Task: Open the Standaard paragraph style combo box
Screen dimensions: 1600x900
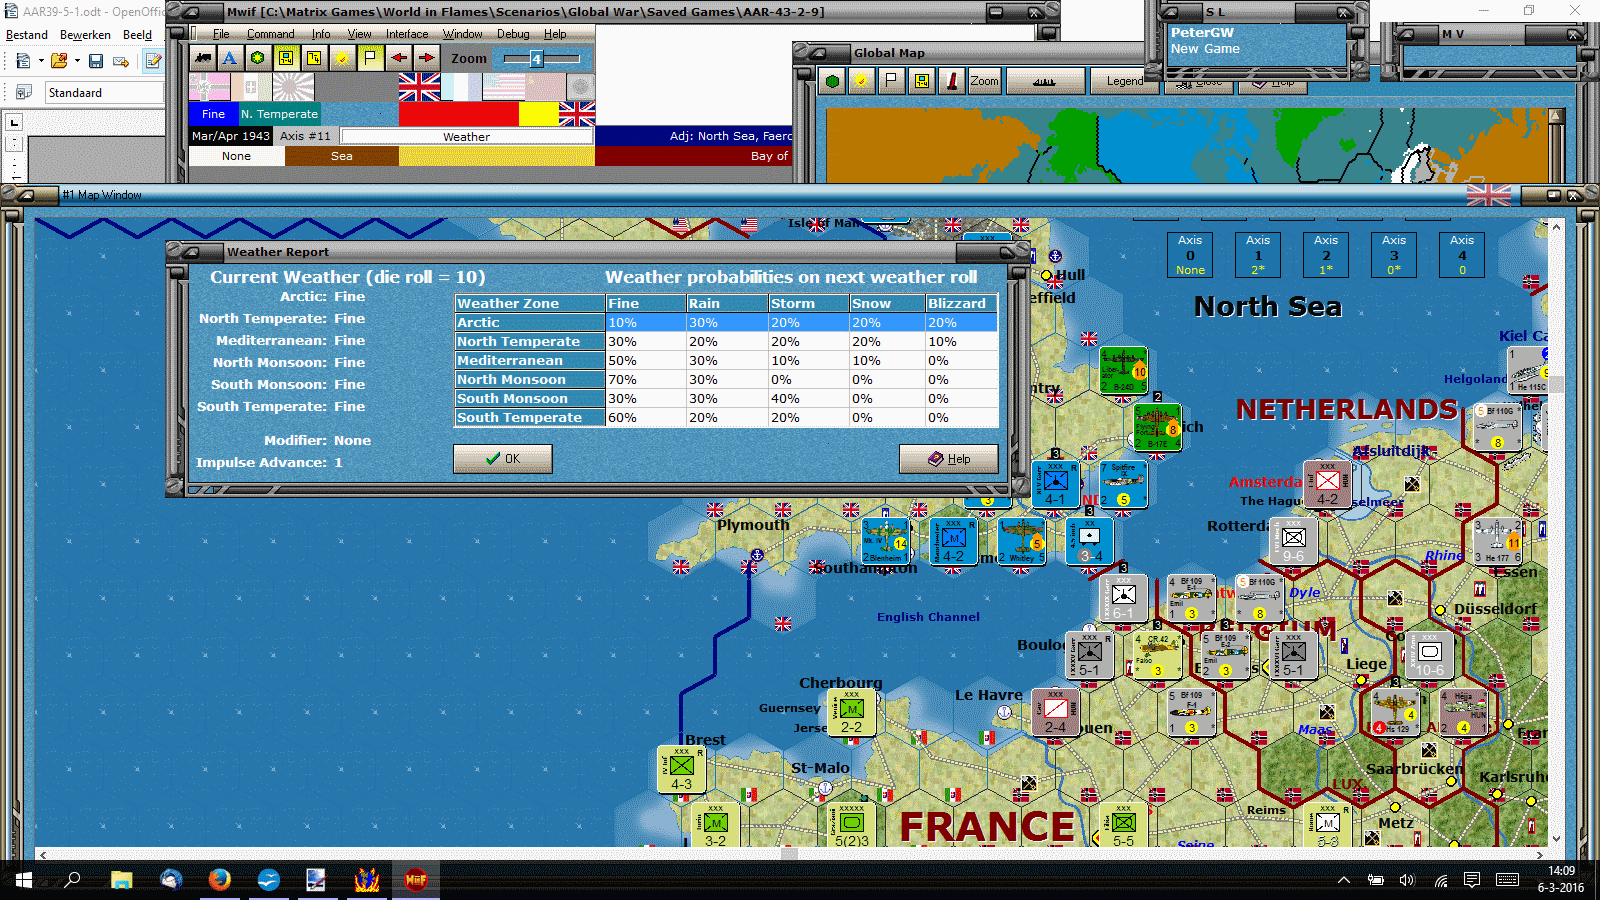Action: 104,93
